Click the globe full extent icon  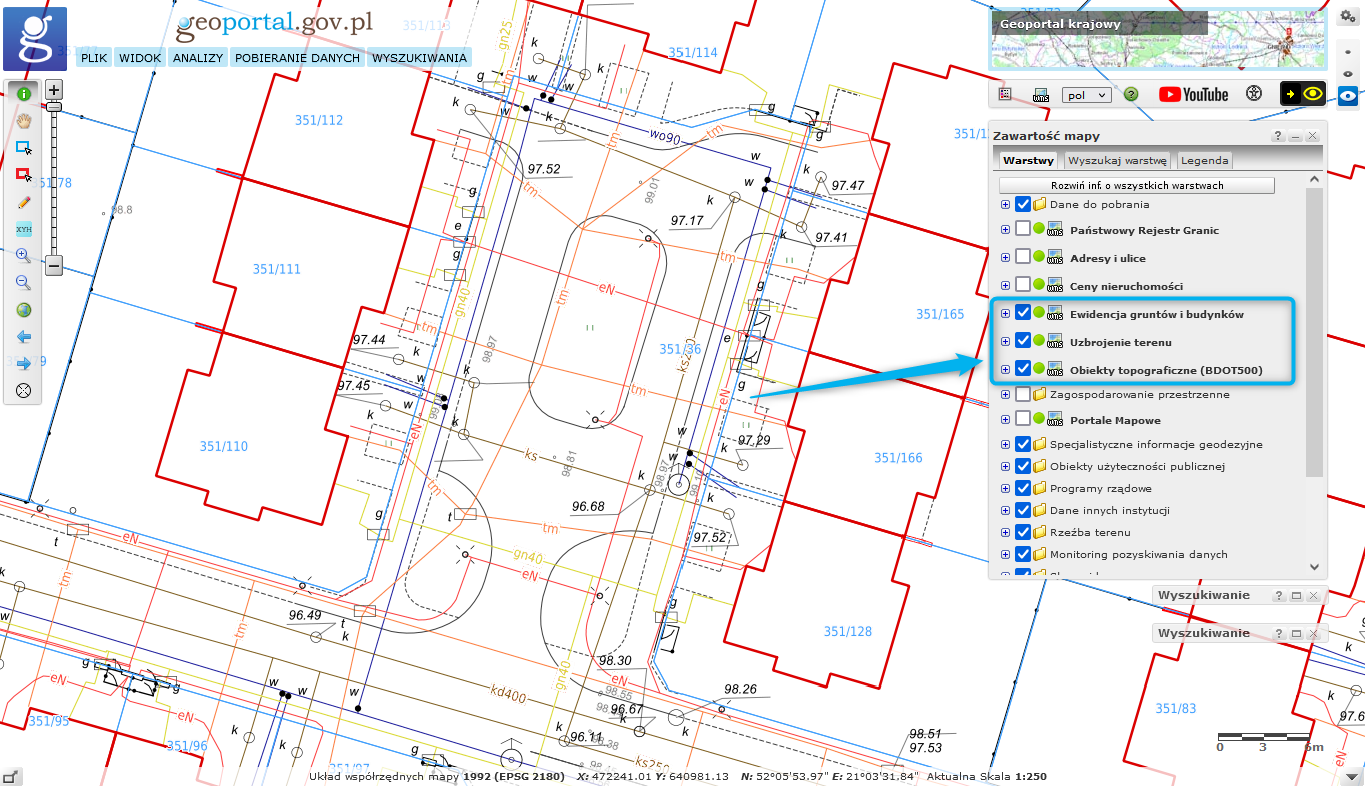pyautogui.click(x=24, y=310)
